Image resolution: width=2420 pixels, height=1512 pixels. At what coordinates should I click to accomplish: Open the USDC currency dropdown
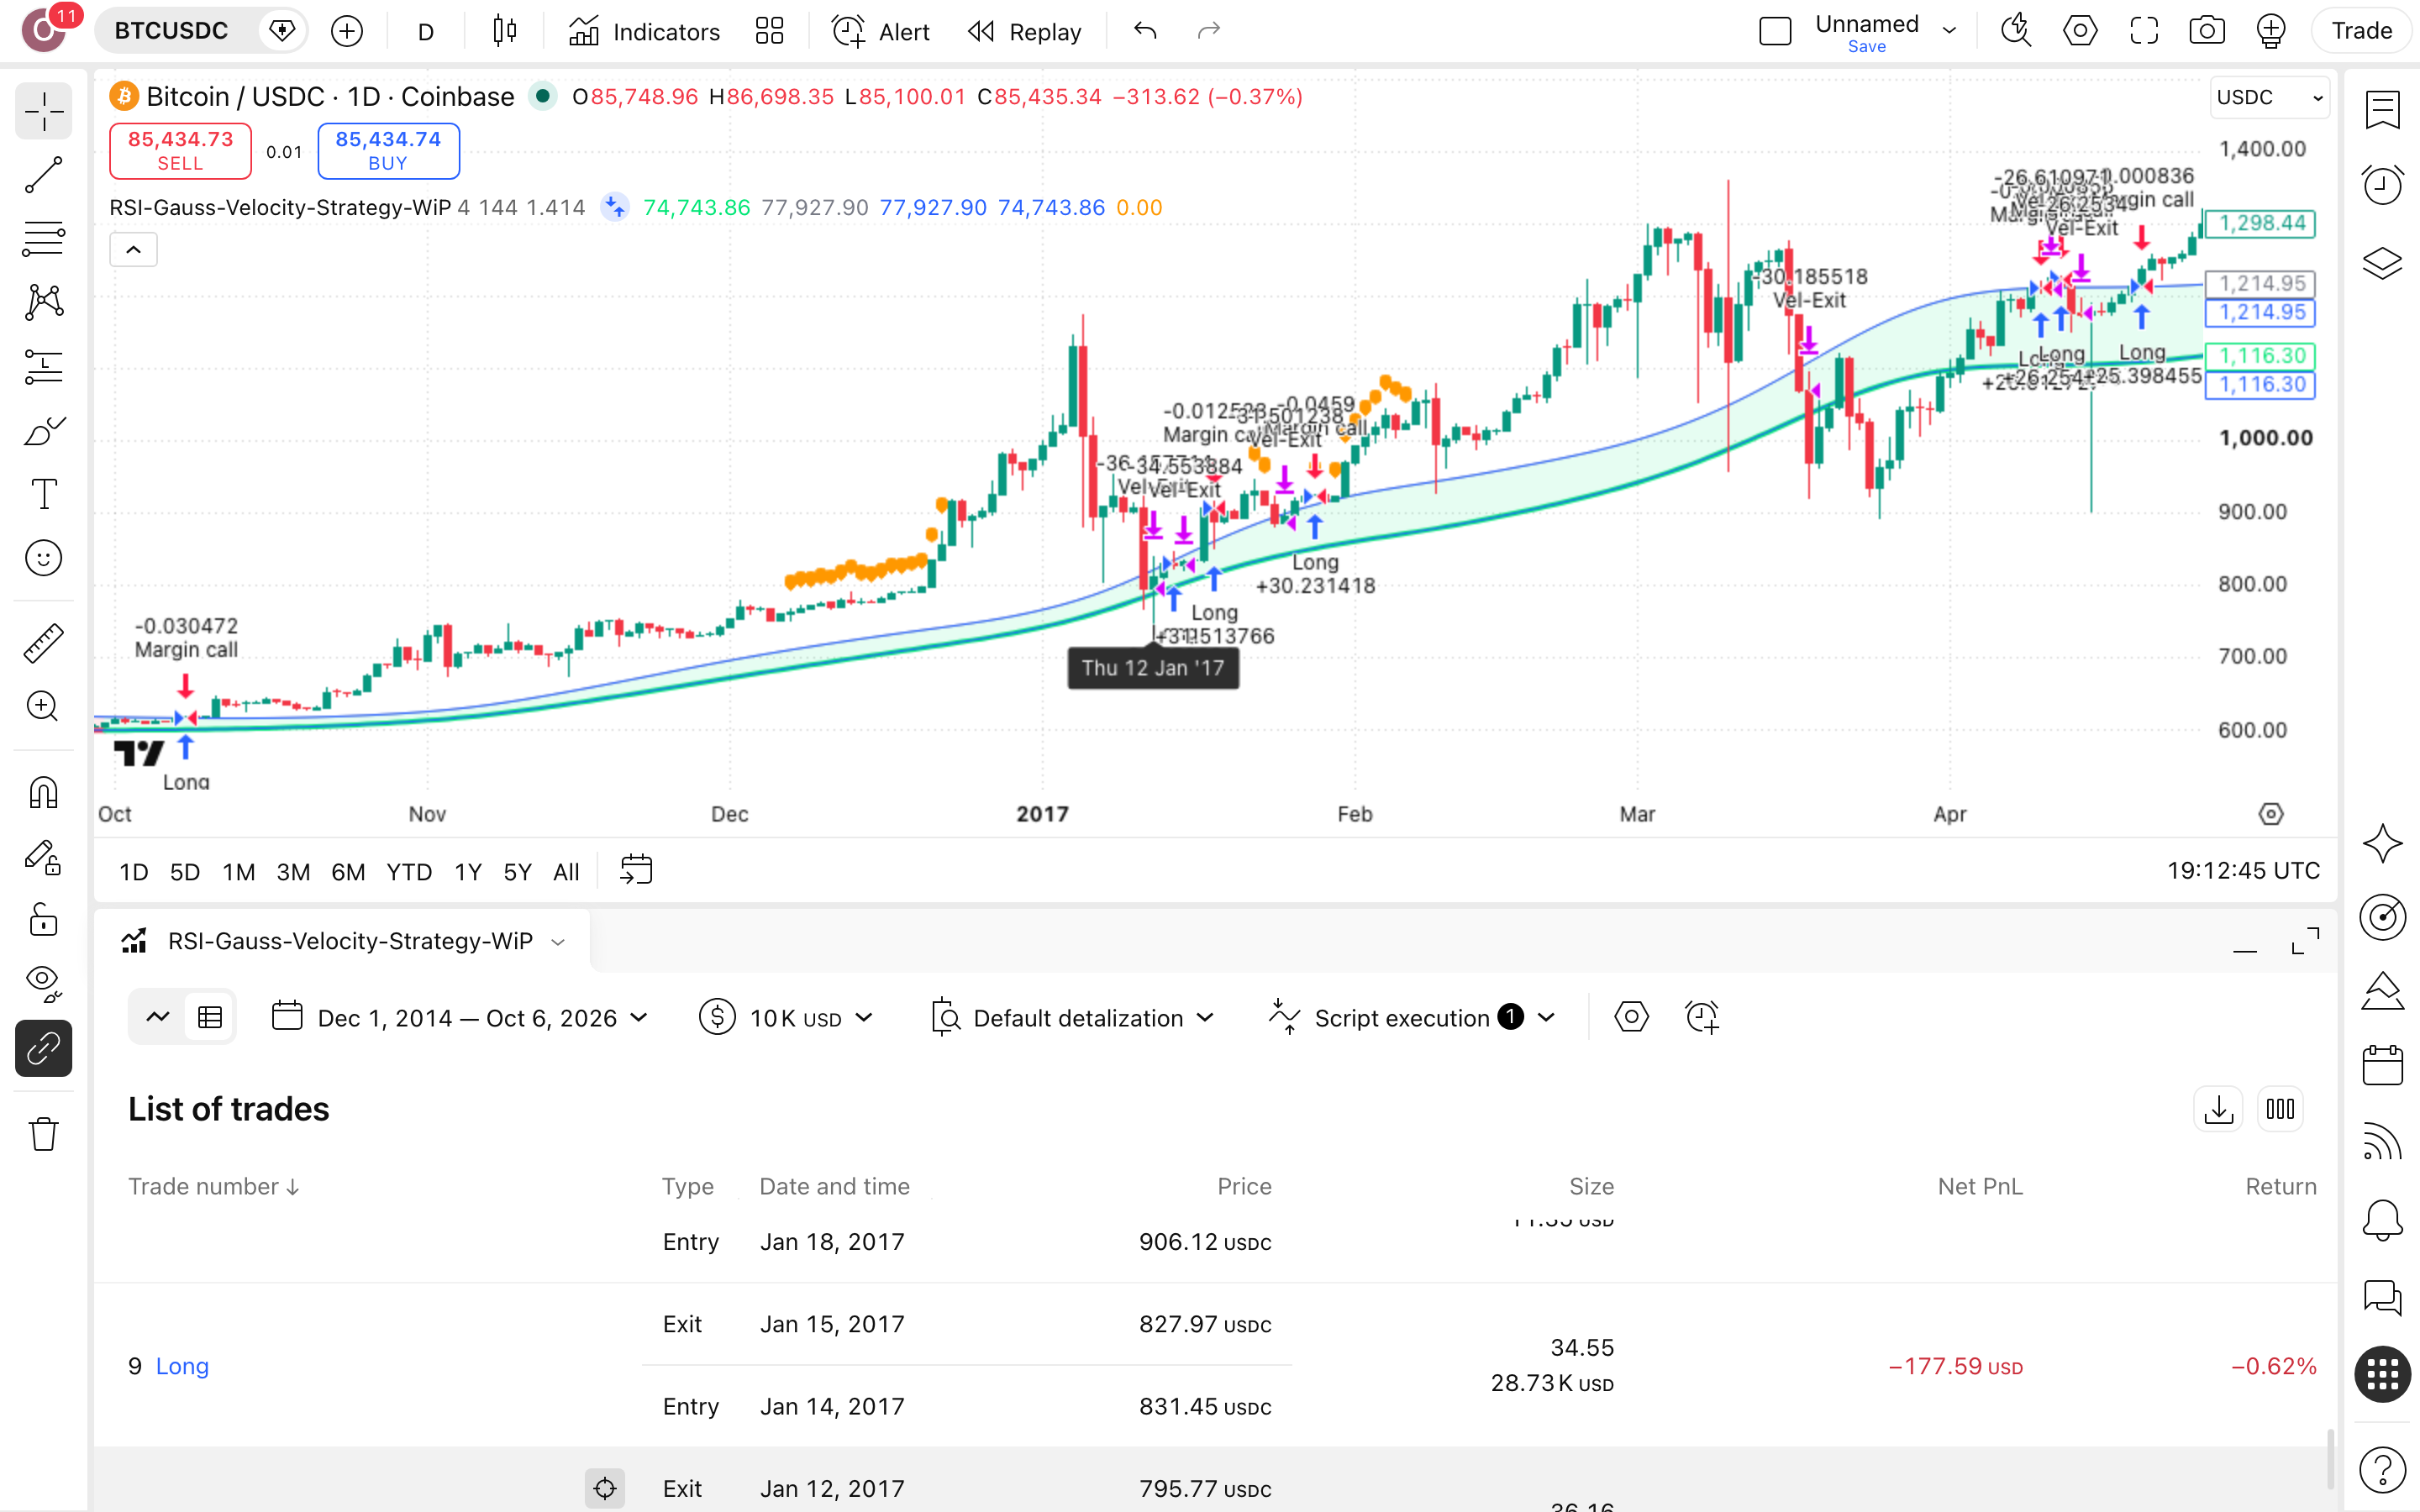click(2268, 97)
